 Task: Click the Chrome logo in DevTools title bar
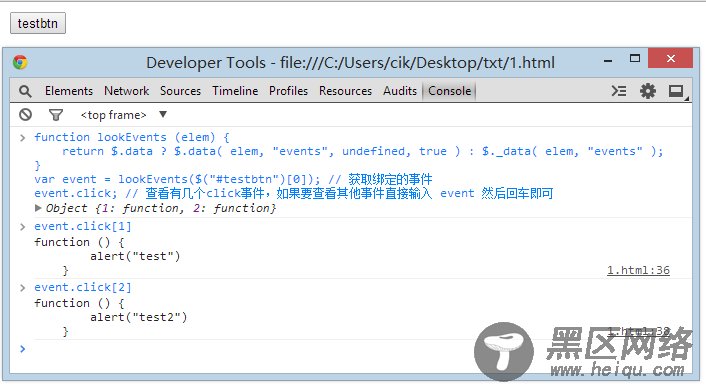tap(20, 62)
